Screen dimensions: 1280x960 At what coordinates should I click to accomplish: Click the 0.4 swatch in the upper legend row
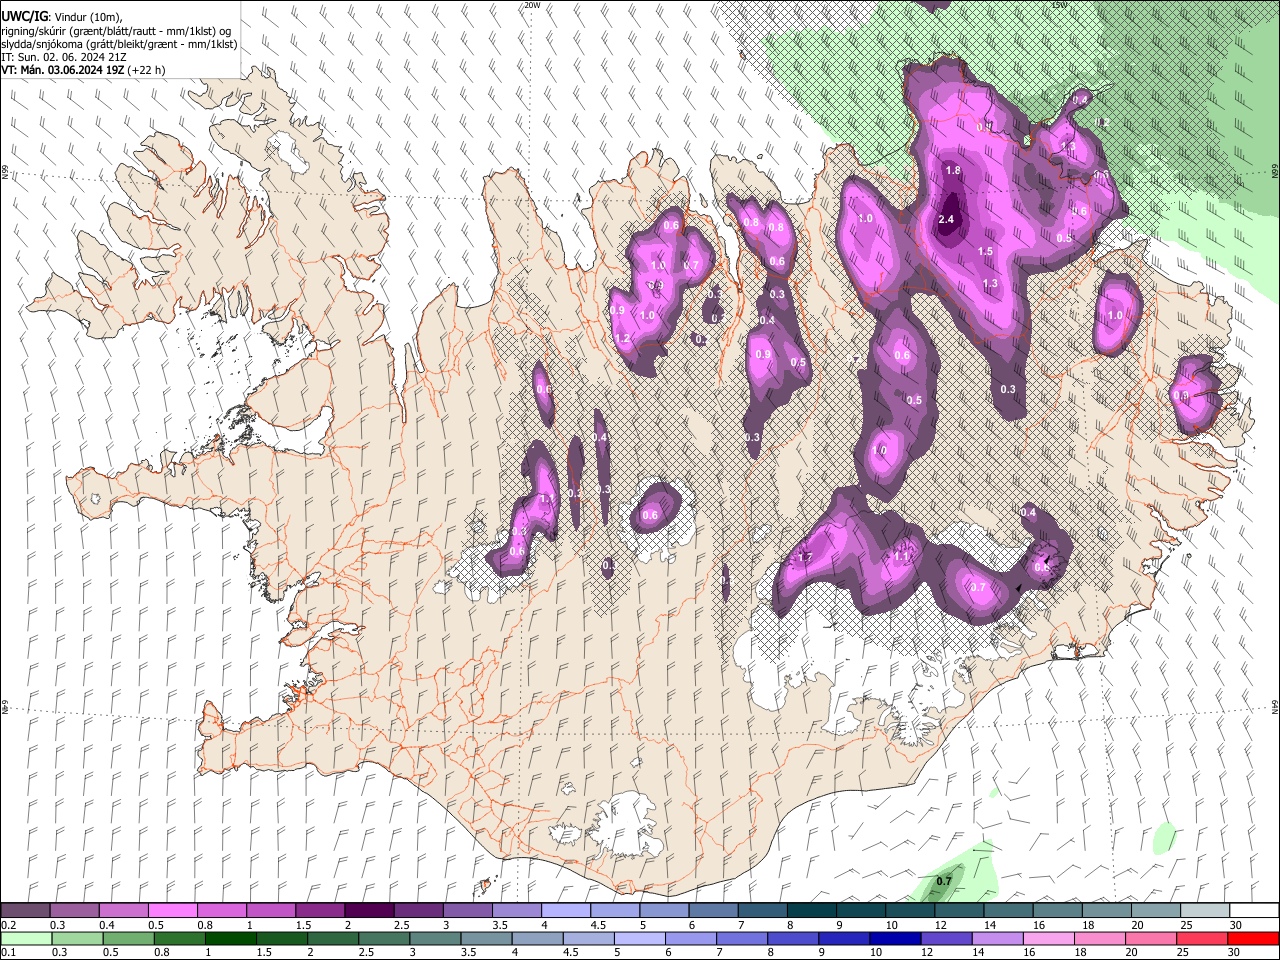pos(123,911)
